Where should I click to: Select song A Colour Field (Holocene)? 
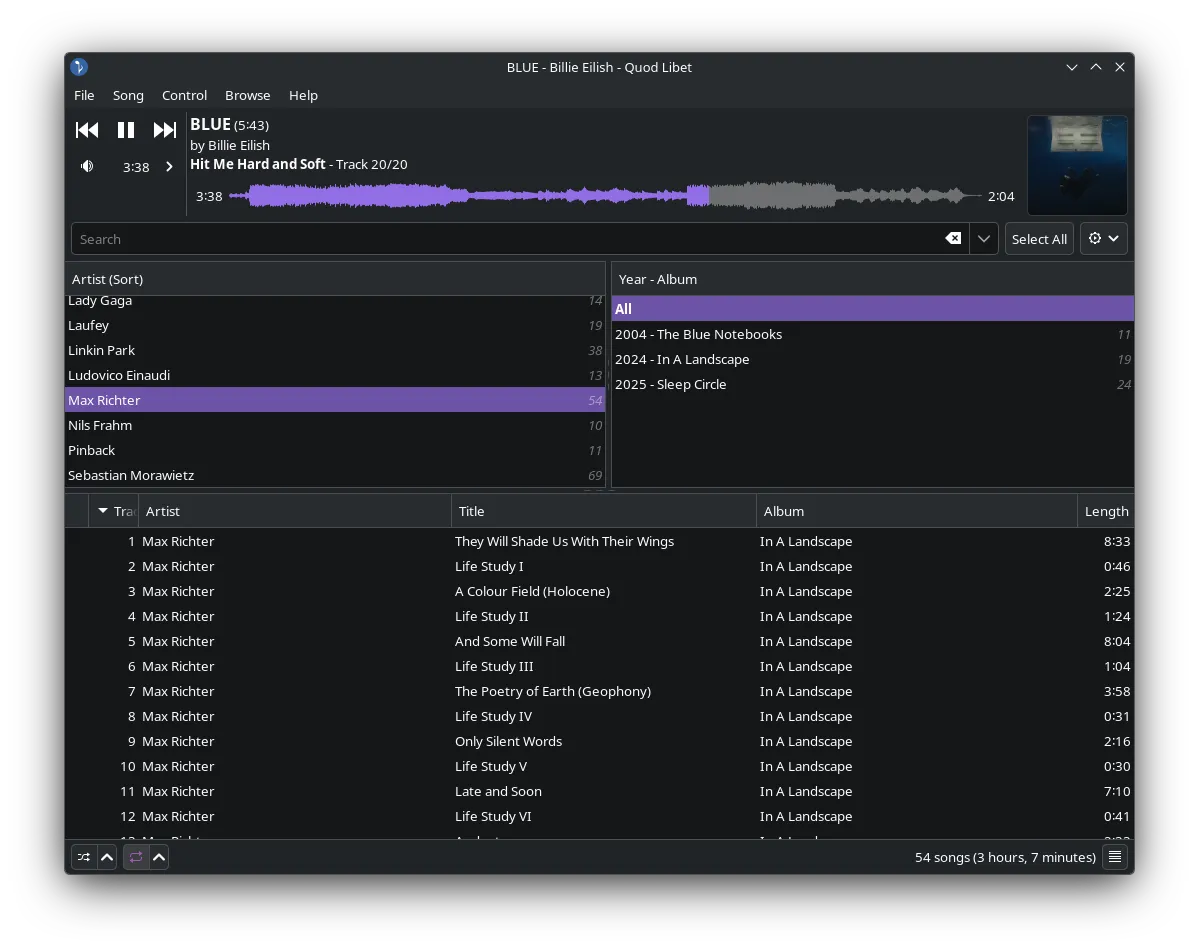(599, 591)
